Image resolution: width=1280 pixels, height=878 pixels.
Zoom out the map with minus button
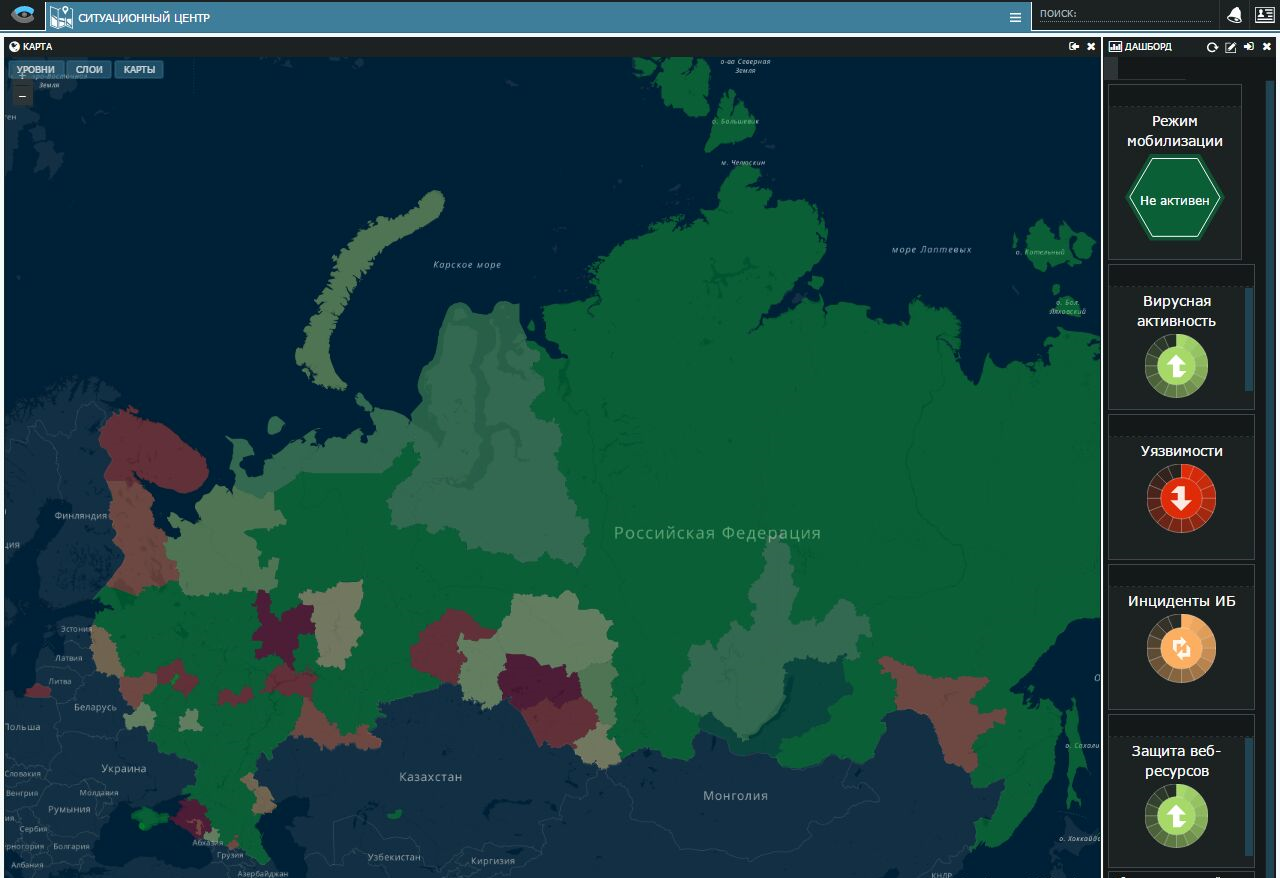pyautogui.click(x=23, y=96)
